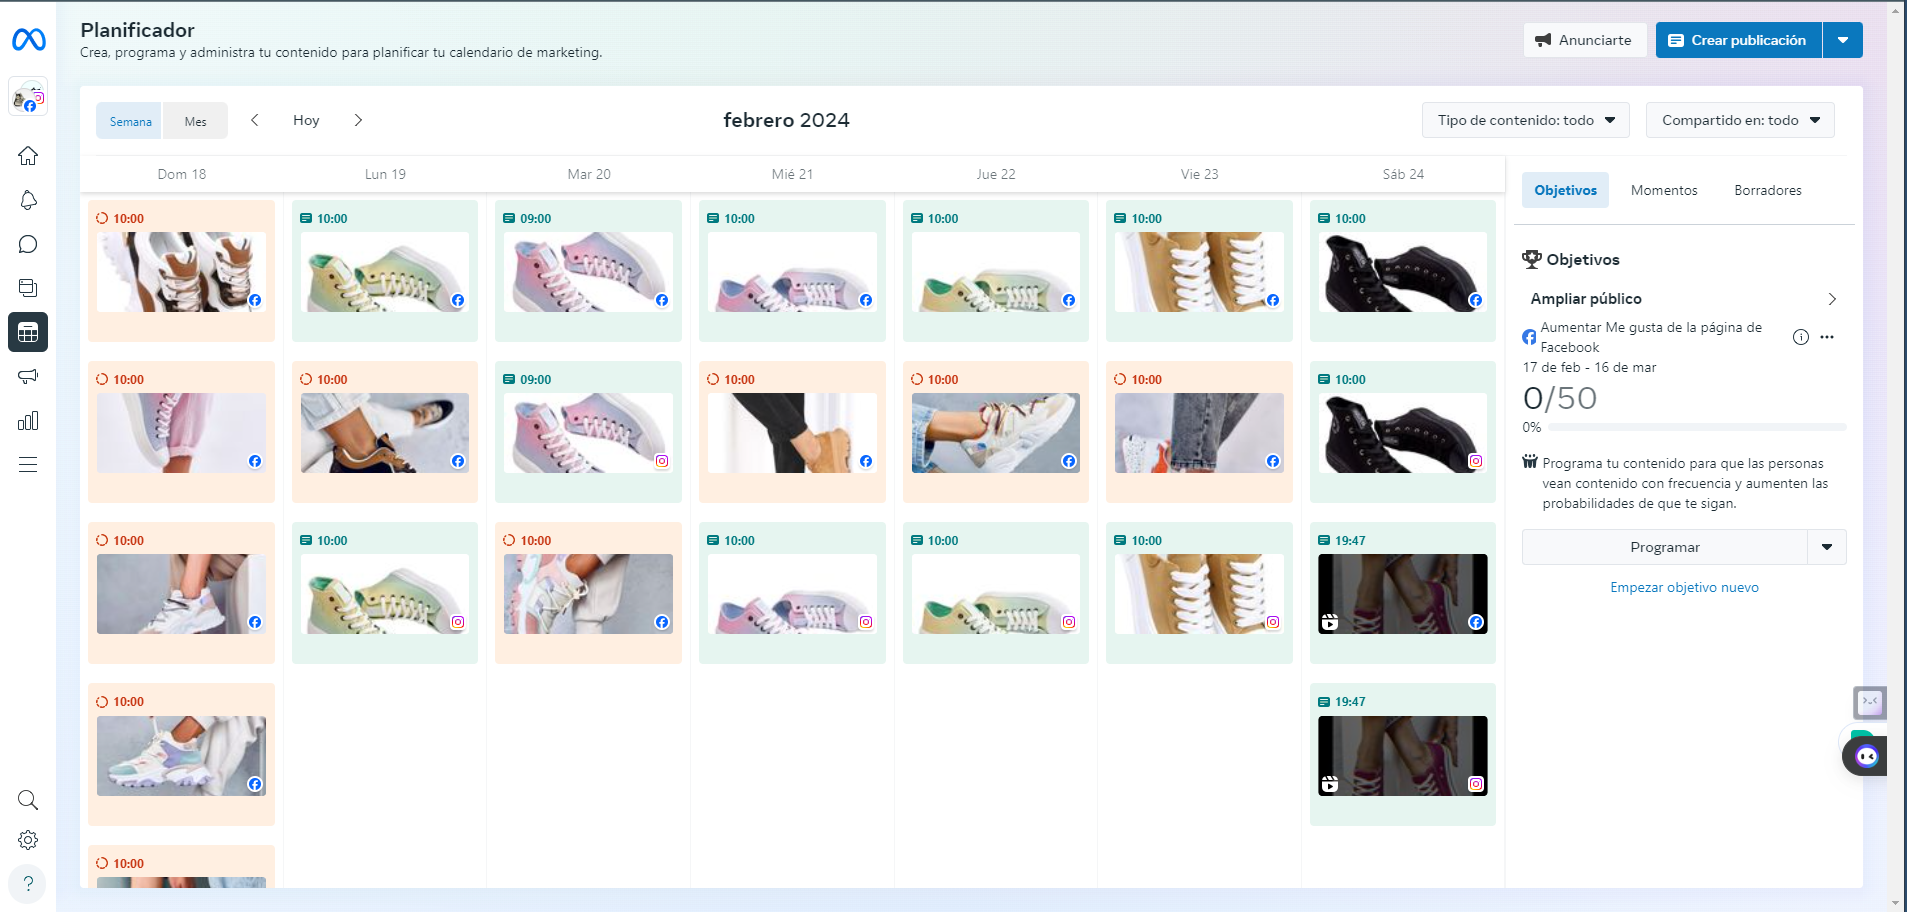The width and height of the screenshot is (1907, 912).
Task: Switch to Semana view
Action: pyautogui.click(x=130, y=121)
